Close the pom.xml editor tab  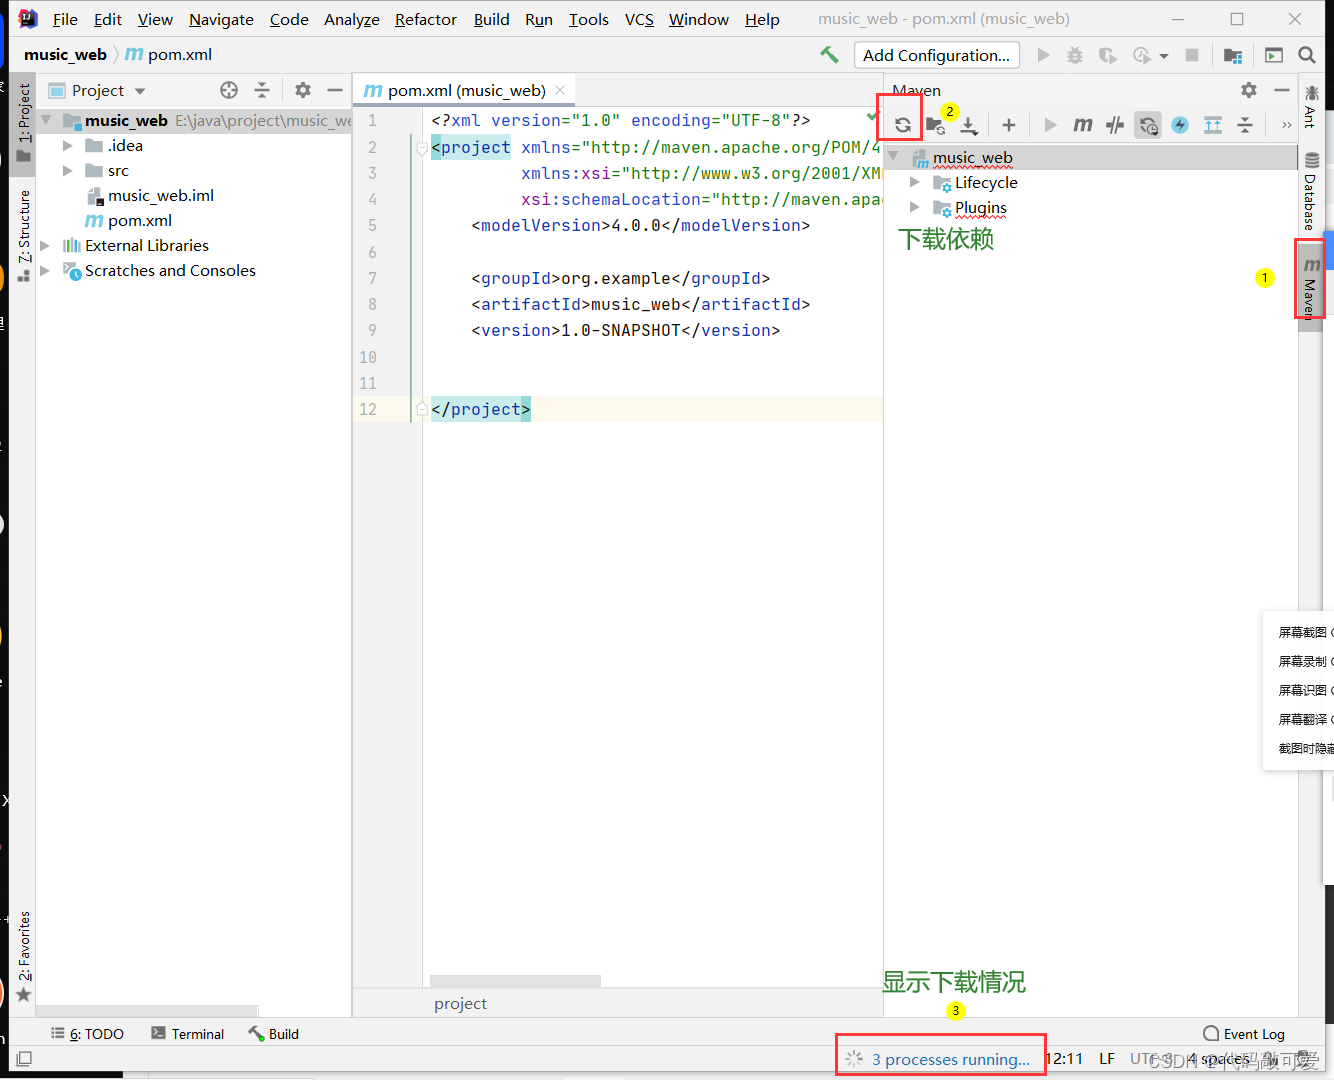[x=560, y=90]
